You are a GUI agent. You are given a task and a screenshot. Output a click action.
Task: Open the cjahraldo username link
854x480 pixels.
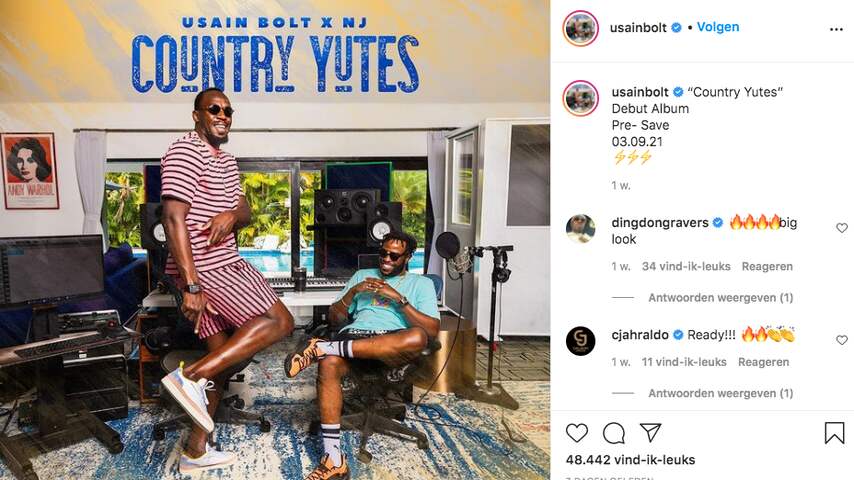pos(640,335)
